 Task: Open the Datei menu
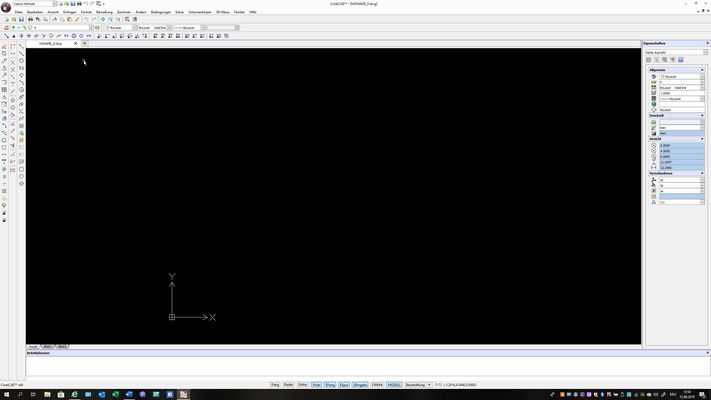coord(19,12)
